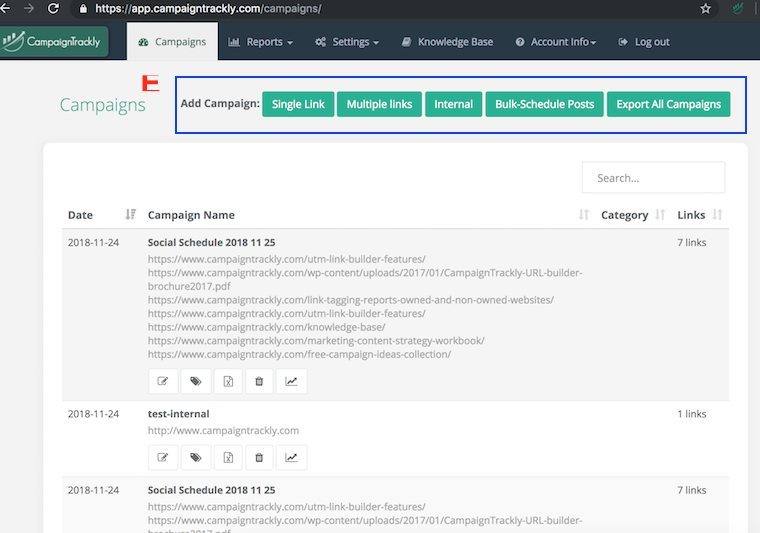Delete the first Social Schedule campaign

[x=259, y=381]
